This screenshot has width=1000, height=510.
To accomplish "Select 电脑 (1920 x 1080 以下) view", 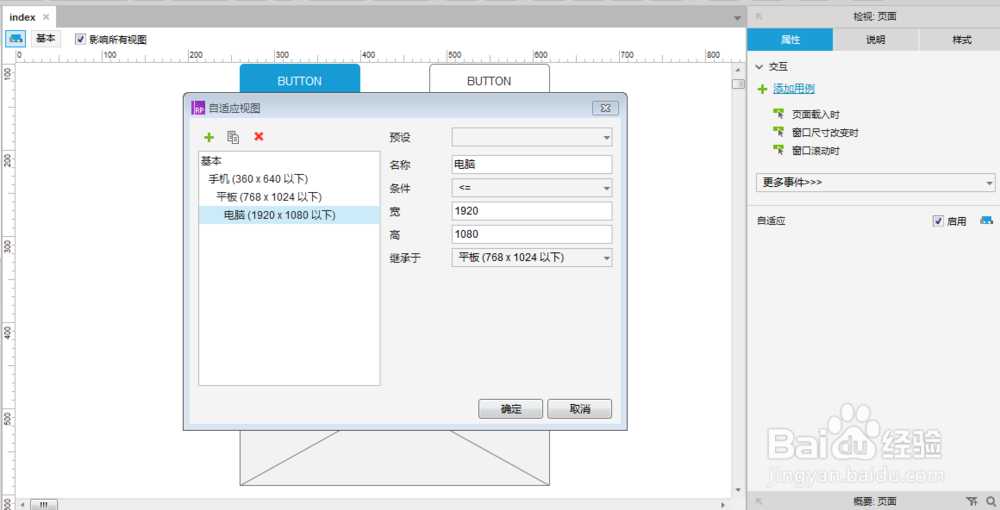I will (x=289, y=215).
